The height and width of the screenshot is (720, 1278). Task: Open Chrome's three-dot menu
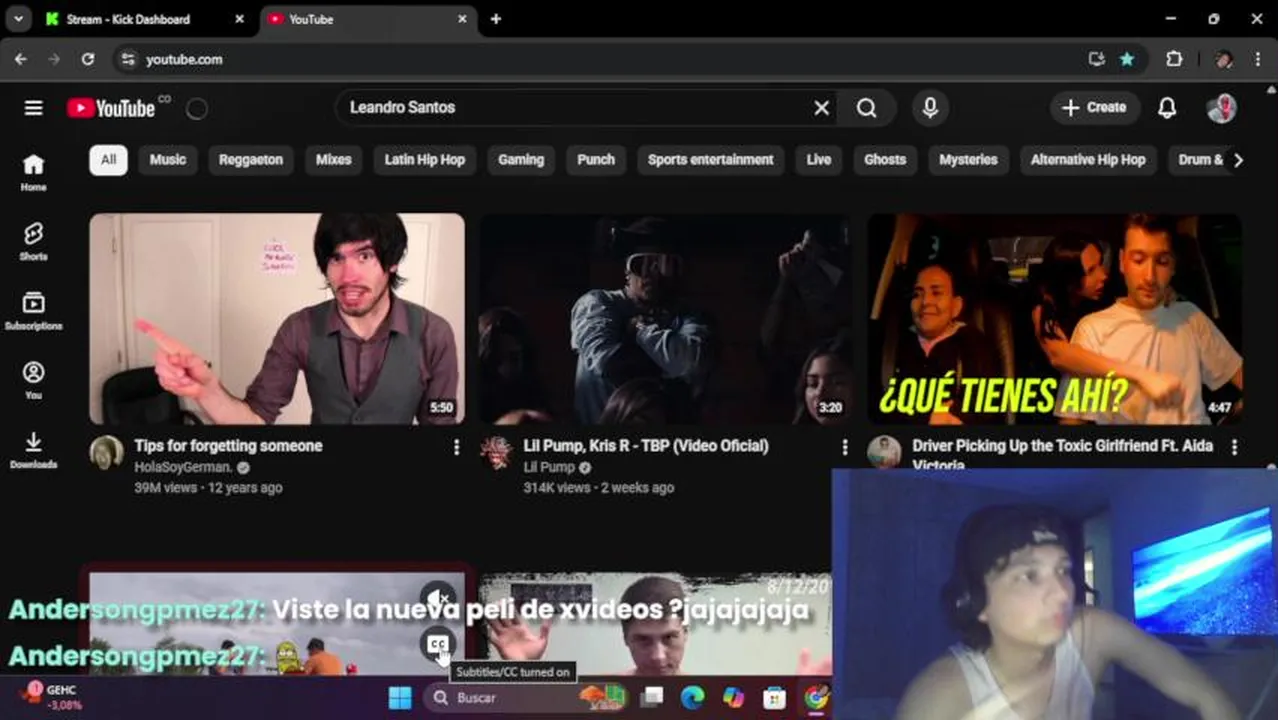tap(1257, 59)
